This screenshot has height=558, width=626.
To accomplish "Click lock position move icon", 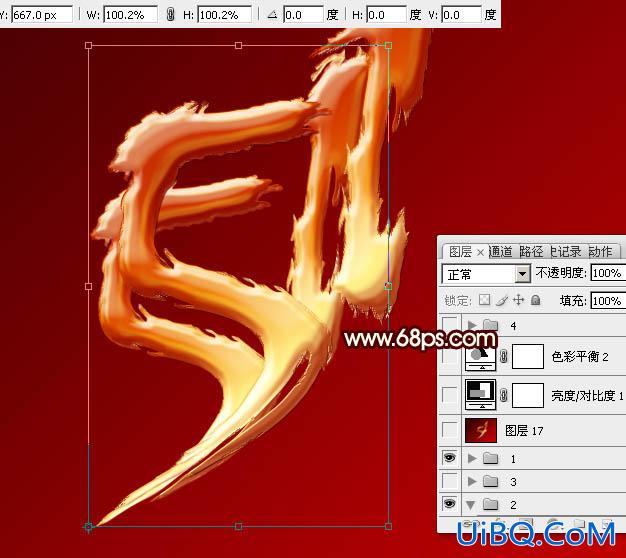I will [x=519, y=300].
